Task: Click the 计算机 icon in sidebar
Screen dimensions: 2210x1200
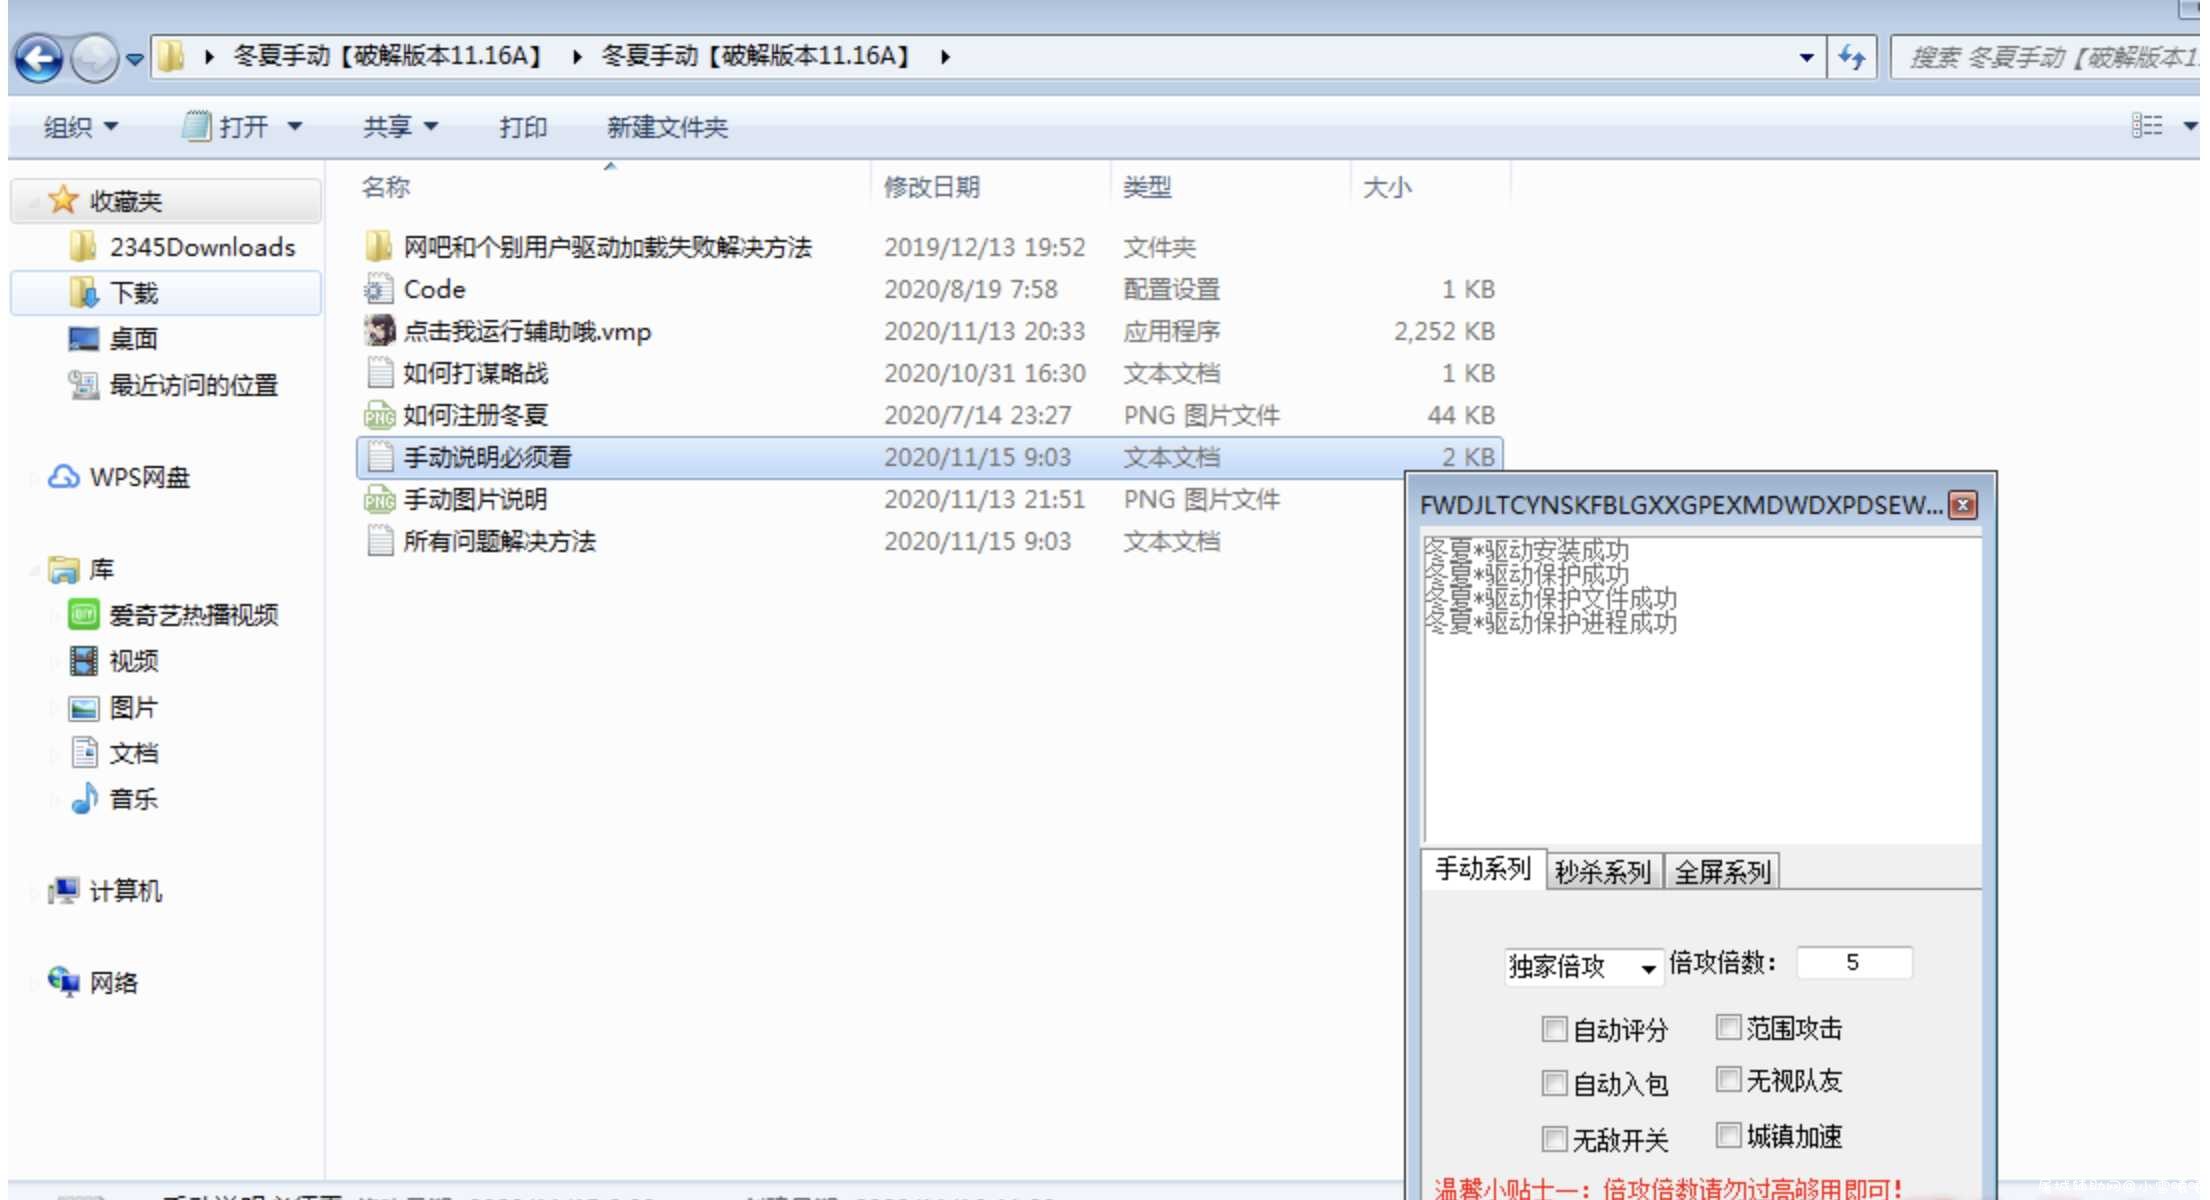Action: point(63,890)
